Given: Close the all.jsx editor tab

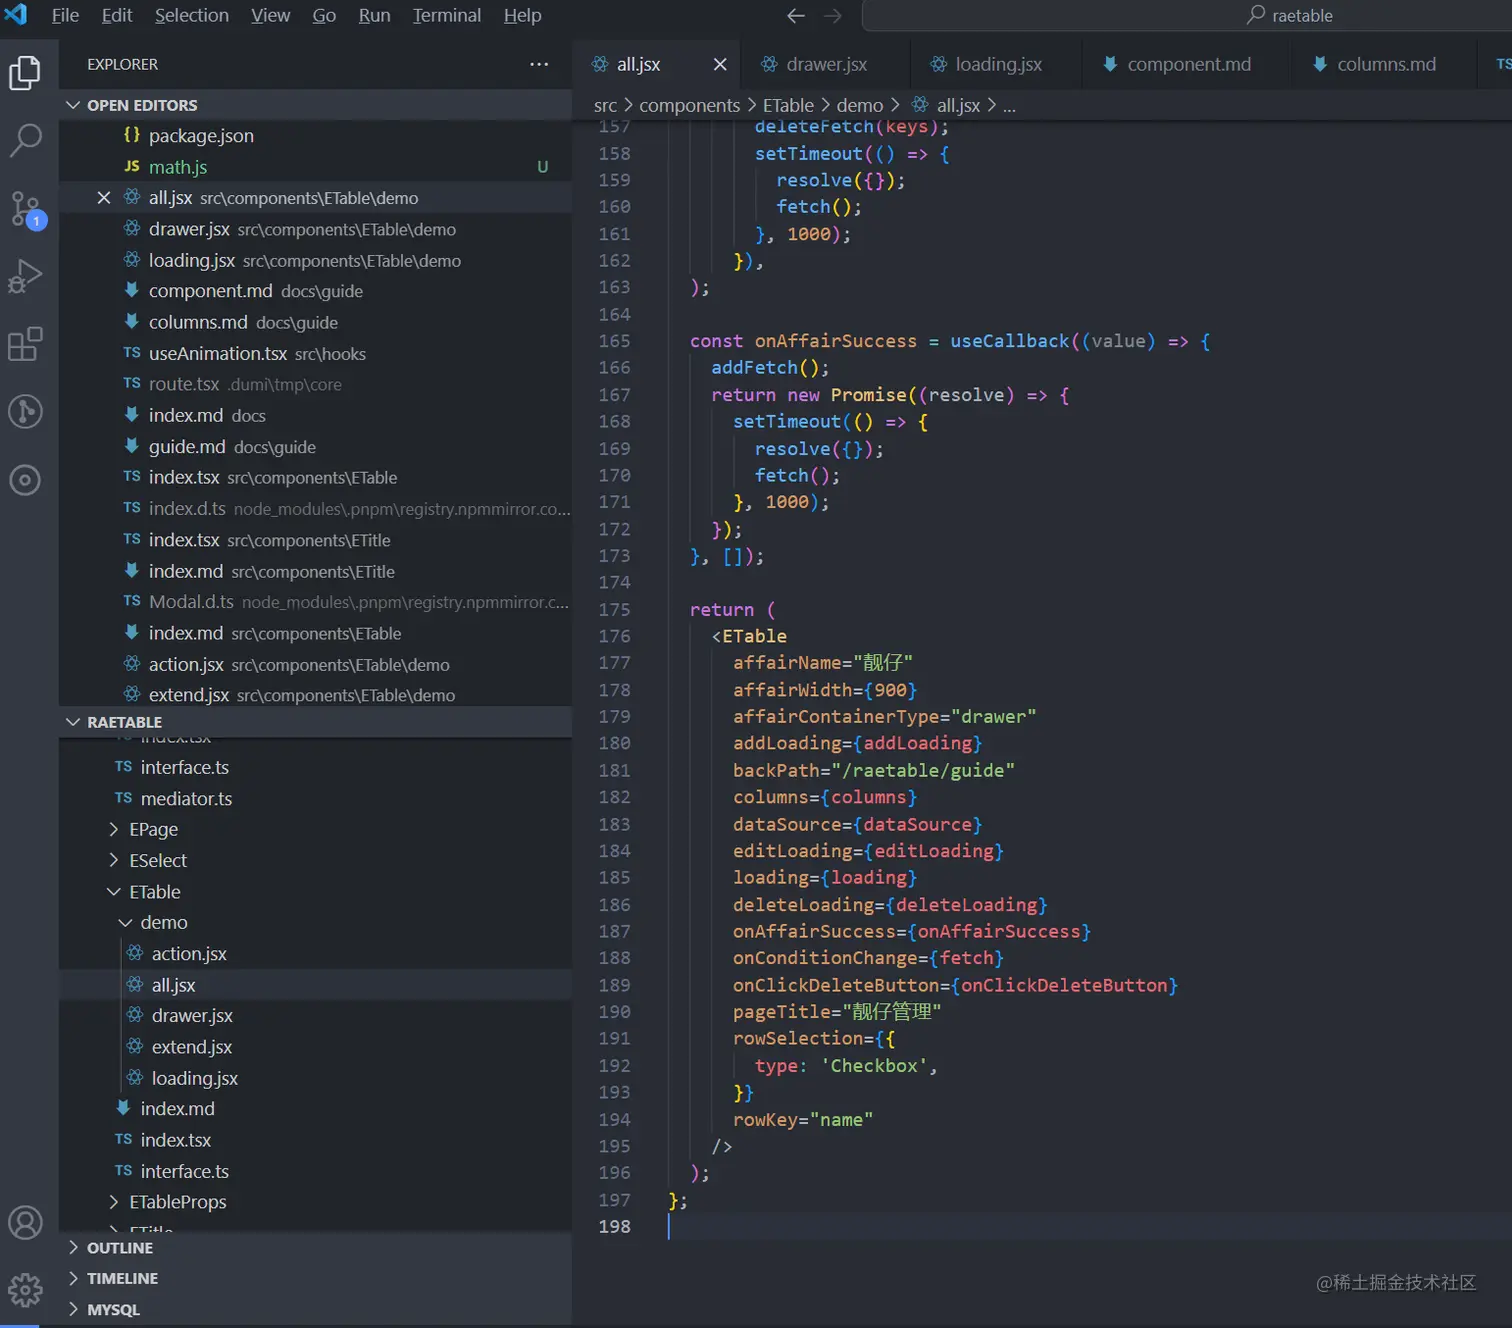Looking at the screenshot, I should 720,64.
